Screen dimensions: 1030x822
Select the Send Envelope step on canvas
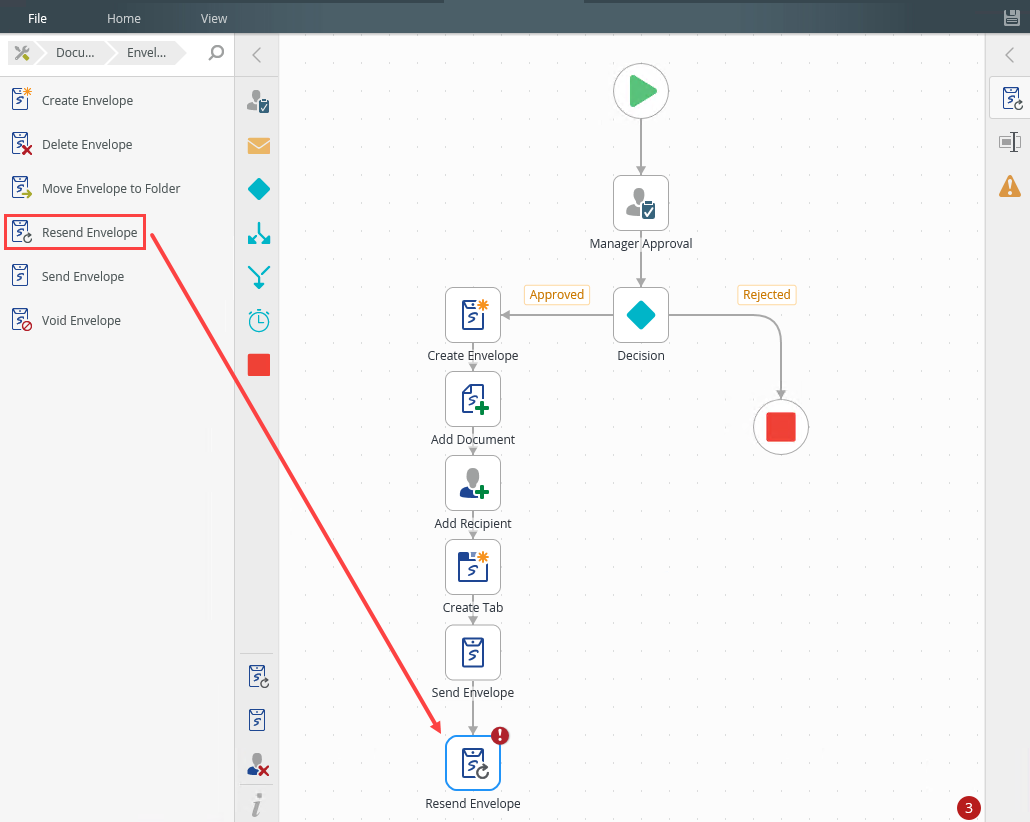[473, 652]
